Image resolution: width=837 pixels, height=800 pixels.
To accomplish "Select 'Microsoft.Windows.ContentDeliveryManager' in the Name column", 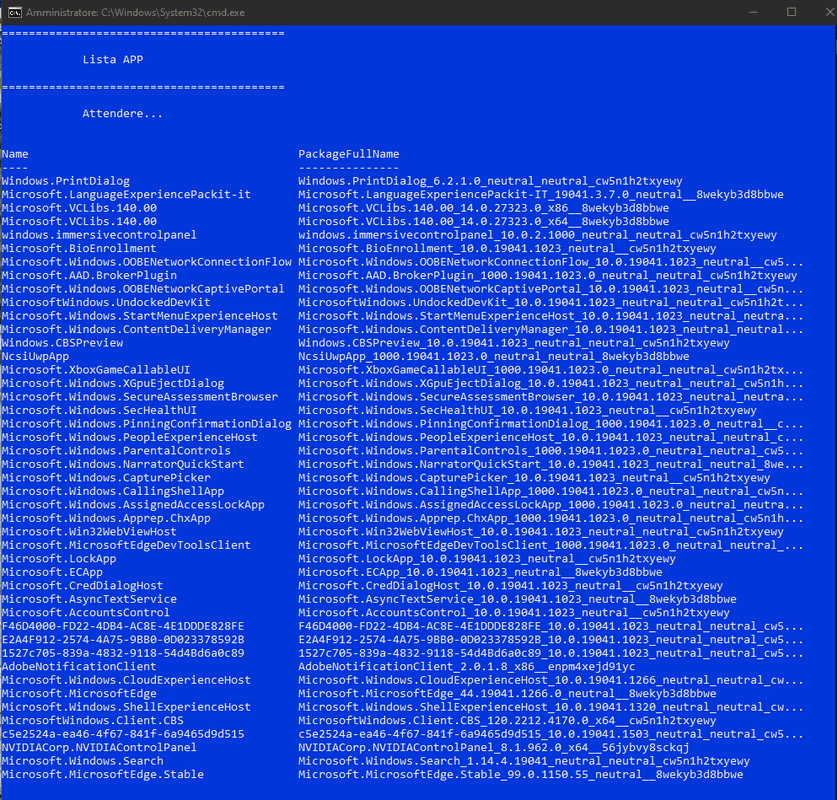I will pyautogui.click(x=136, y=329).
